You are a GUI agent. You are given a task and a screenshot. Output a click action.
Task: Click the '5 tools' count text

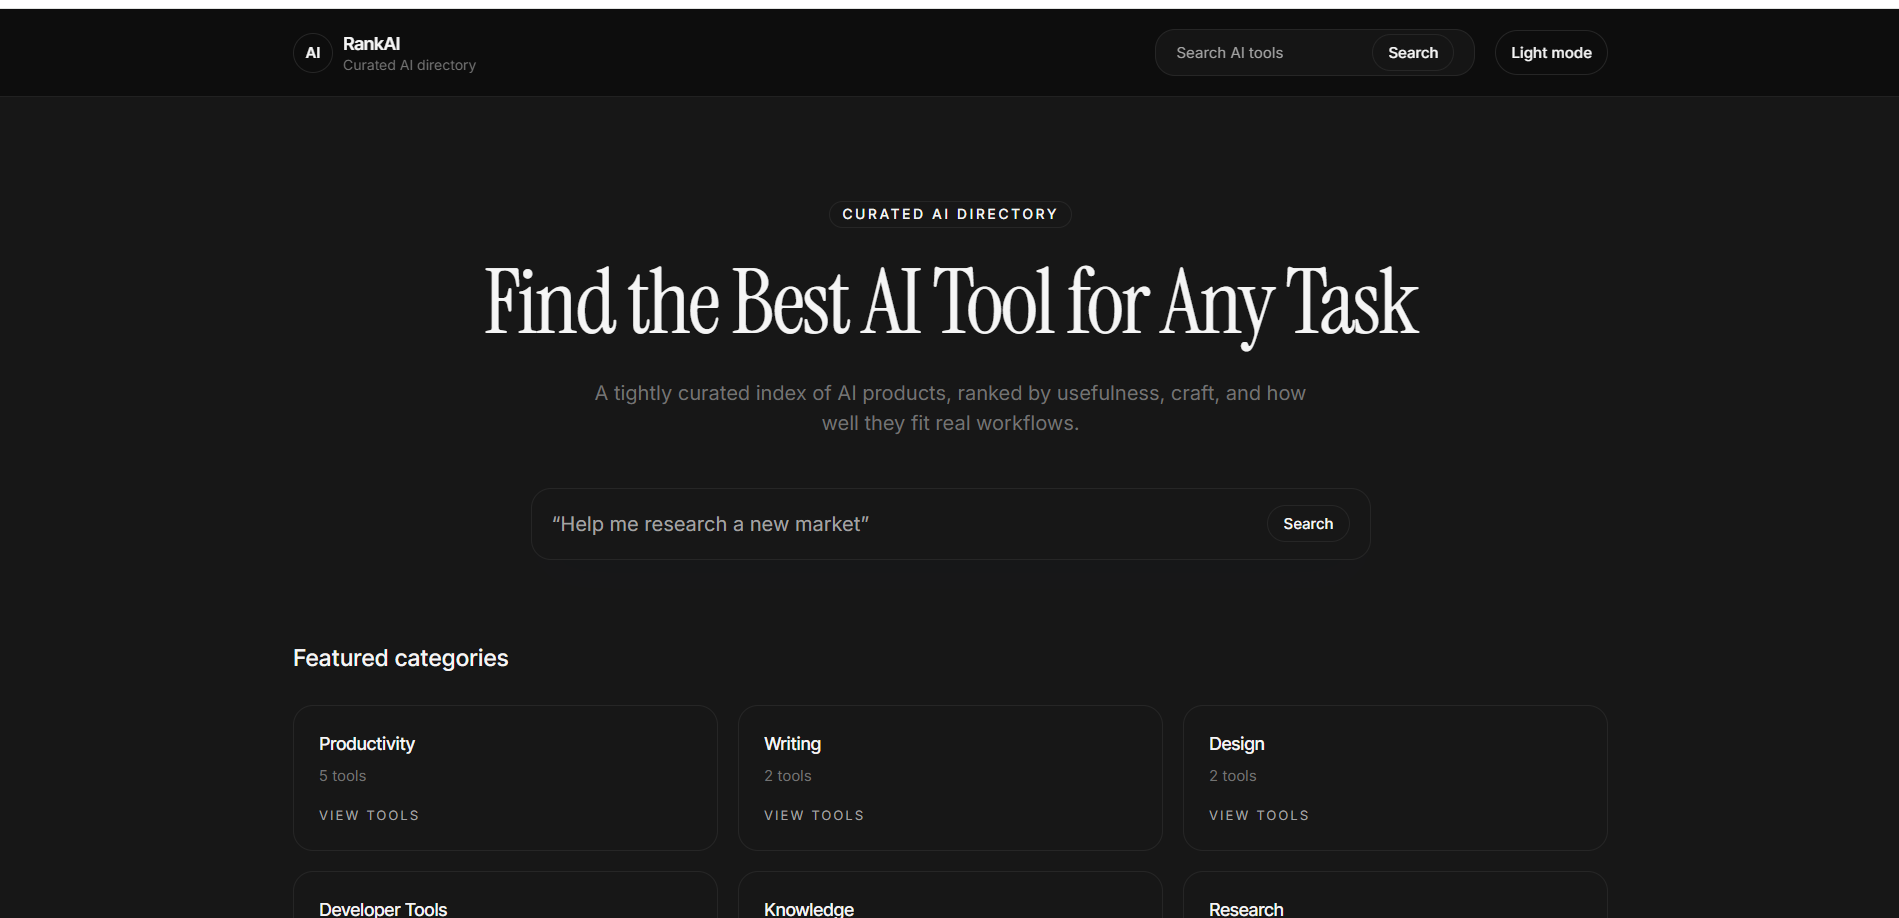tap(342, 776)
